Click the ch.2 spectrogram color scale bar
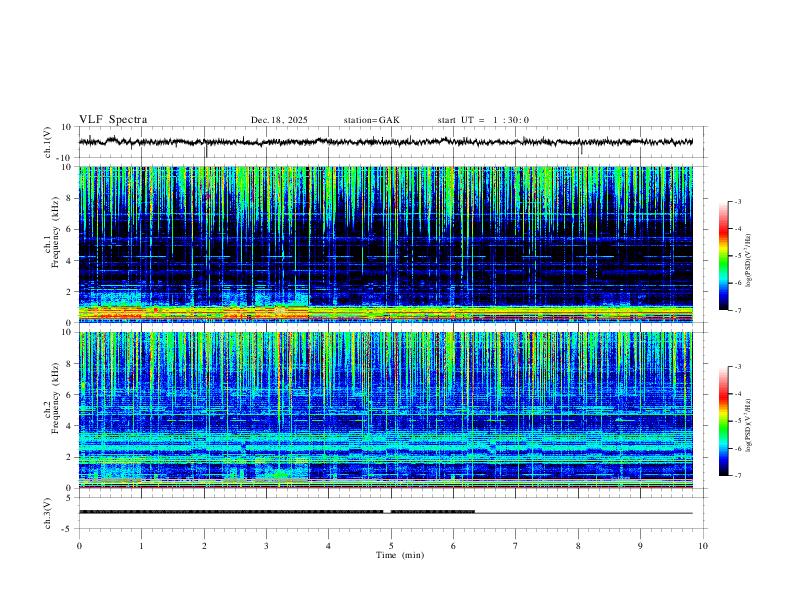The height and width of the screenshot is (612, 792). pos(723,421)
